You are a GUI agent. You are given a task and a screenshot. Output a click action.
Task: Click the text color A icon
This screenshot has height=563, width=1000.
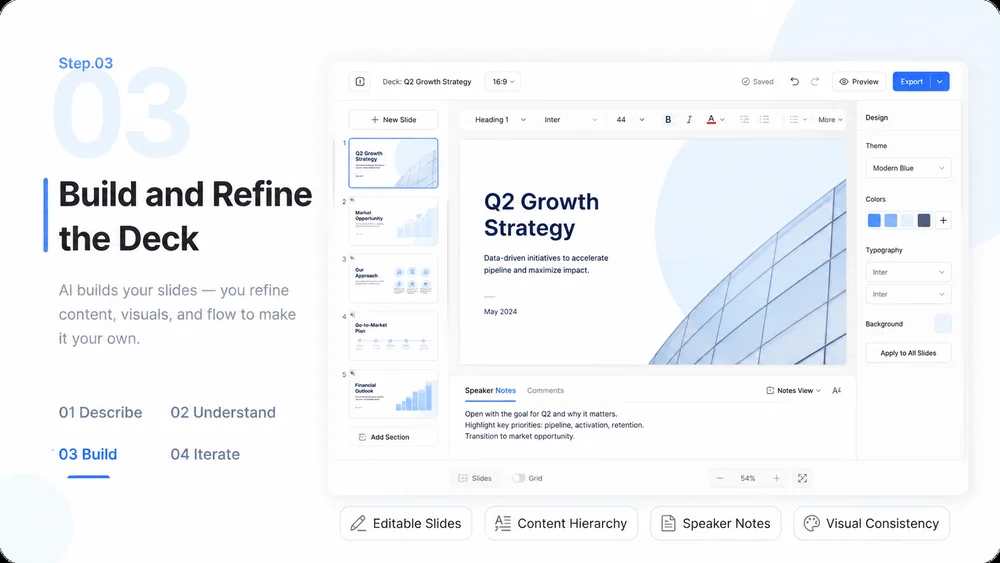[711, 119]
